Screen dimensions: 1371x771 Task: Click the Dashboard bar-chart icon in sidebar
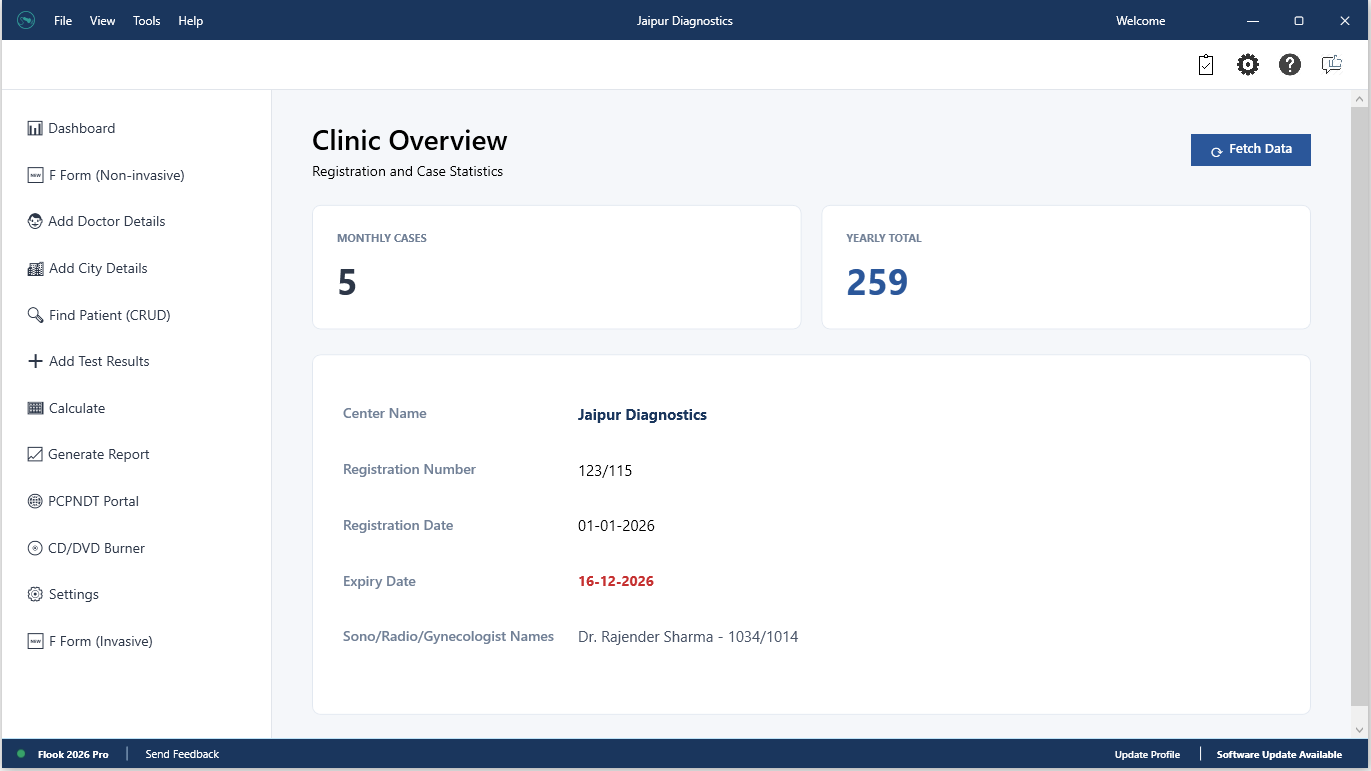coord(35,128)
